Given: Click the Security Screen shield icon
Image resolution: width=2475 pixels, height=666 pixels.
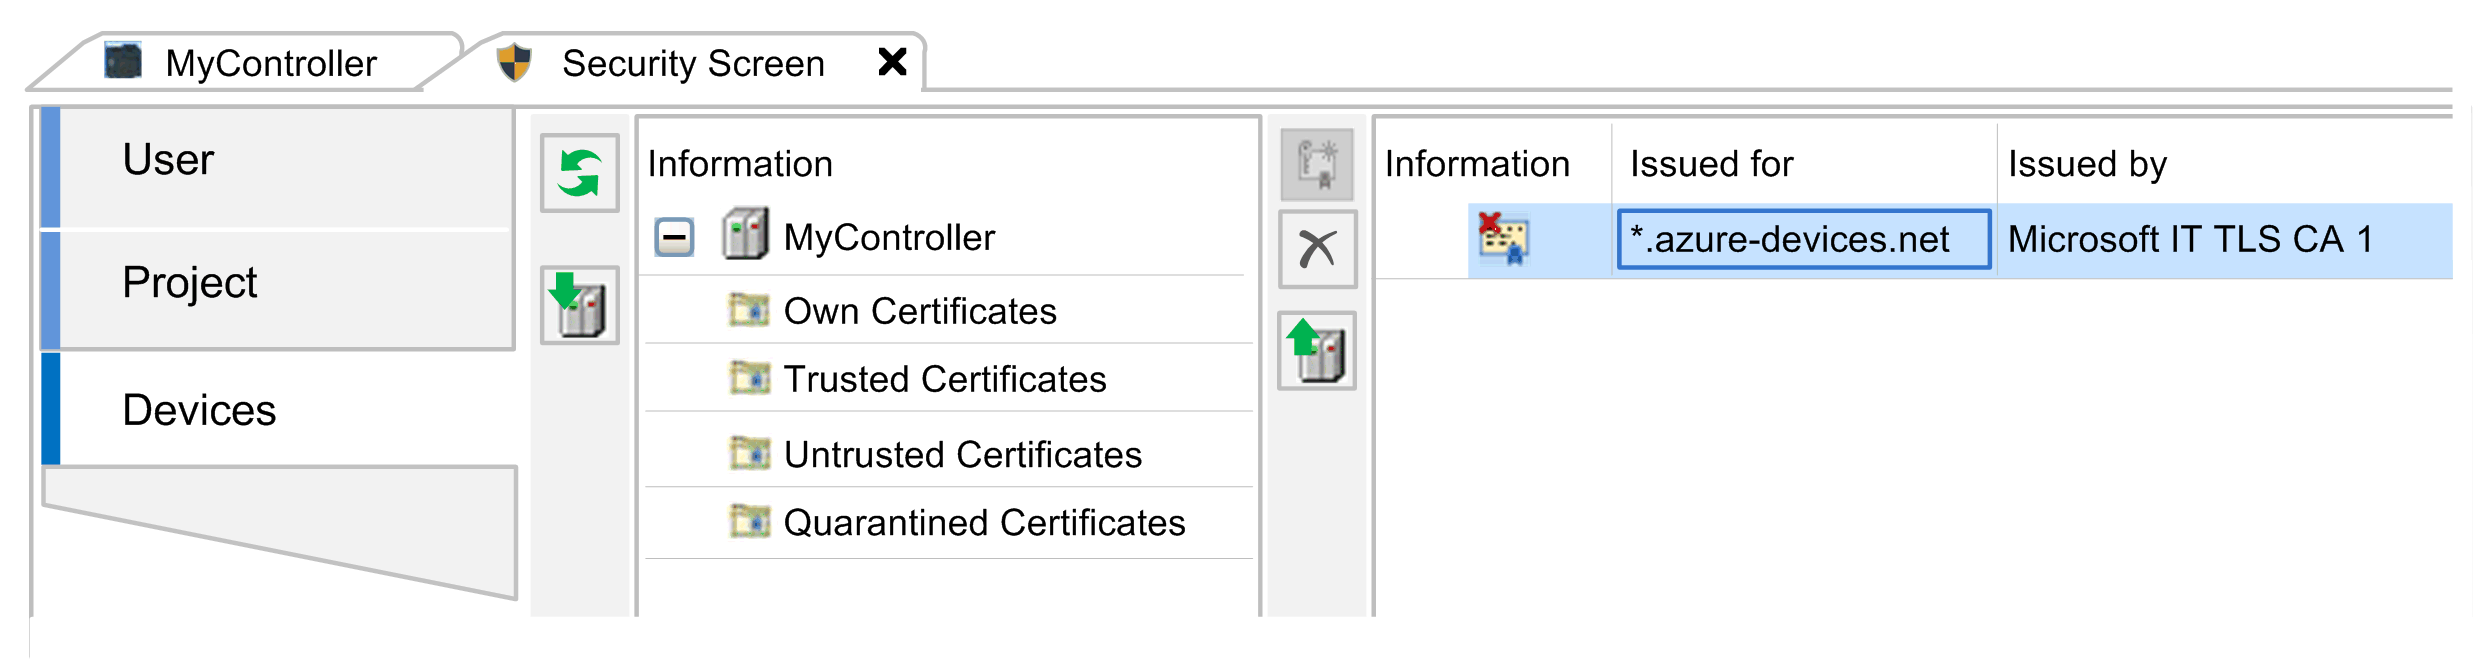Looking at the screenshot, I should click(514, 63).
